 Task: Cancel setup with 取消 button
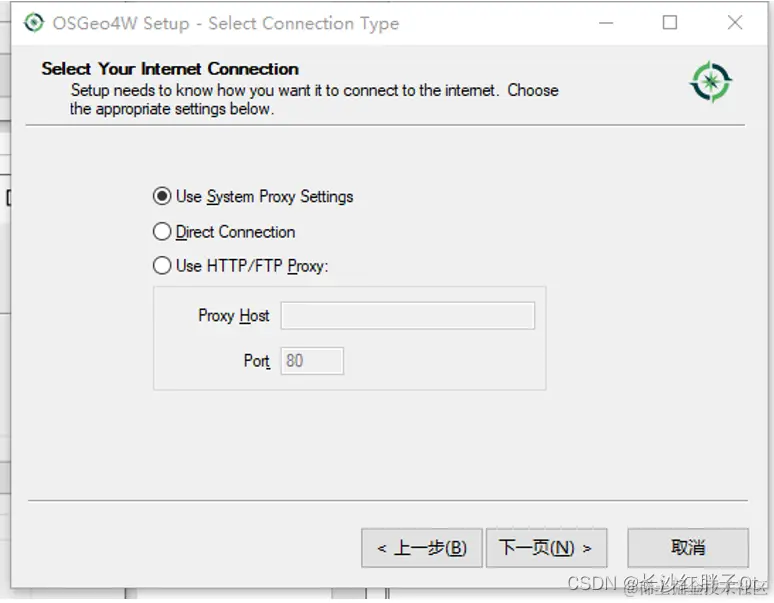point(688,548)
